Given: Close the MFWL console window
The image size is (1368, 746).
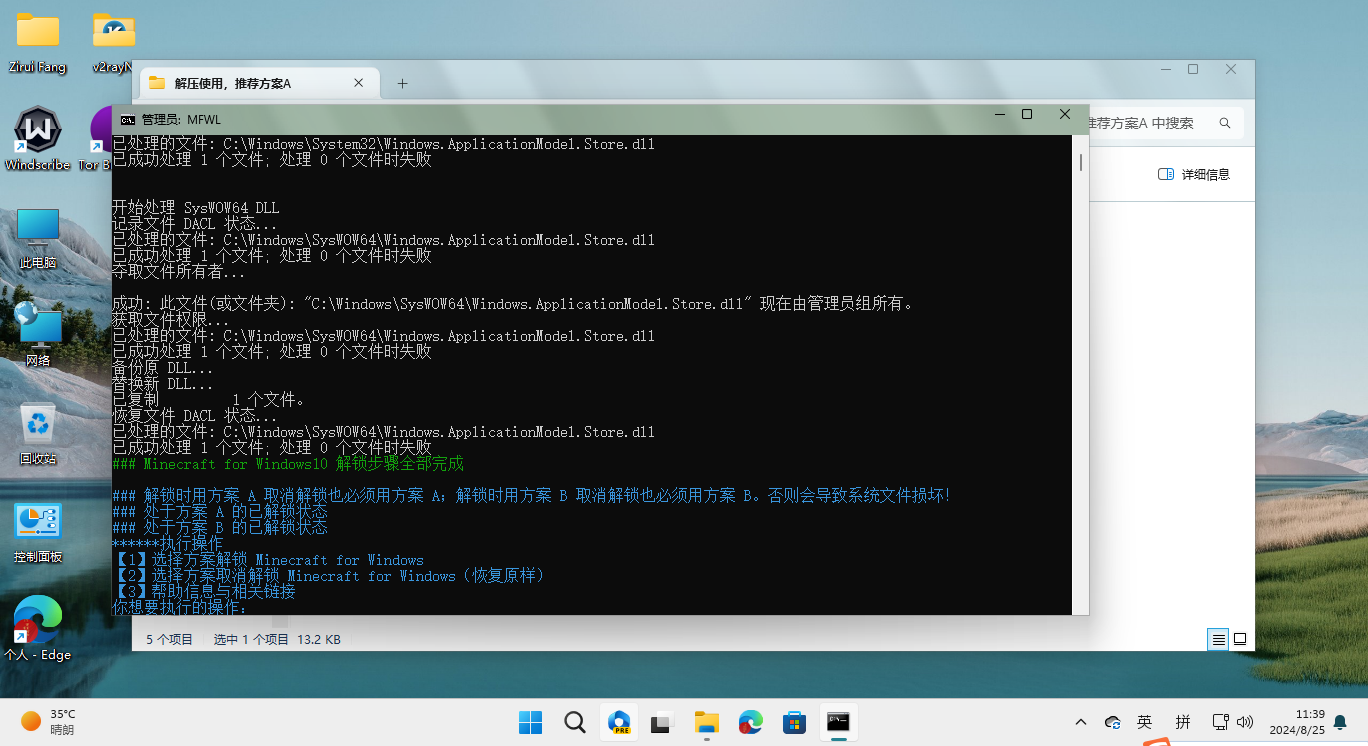Looking at the screenshot, I should [x=1065, y=115].
